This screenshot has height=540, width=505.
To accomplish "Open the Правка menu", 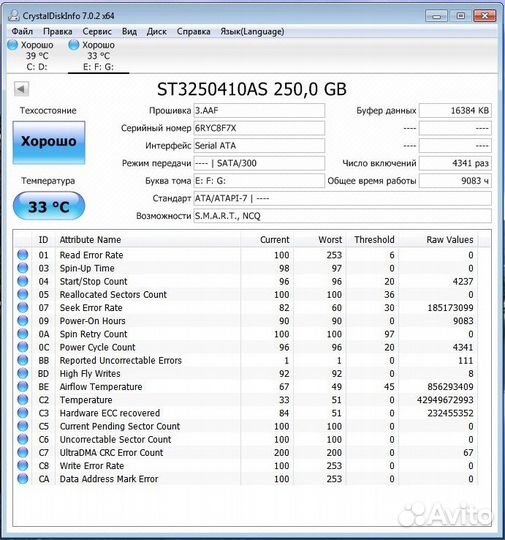I will tap(58, 32).
